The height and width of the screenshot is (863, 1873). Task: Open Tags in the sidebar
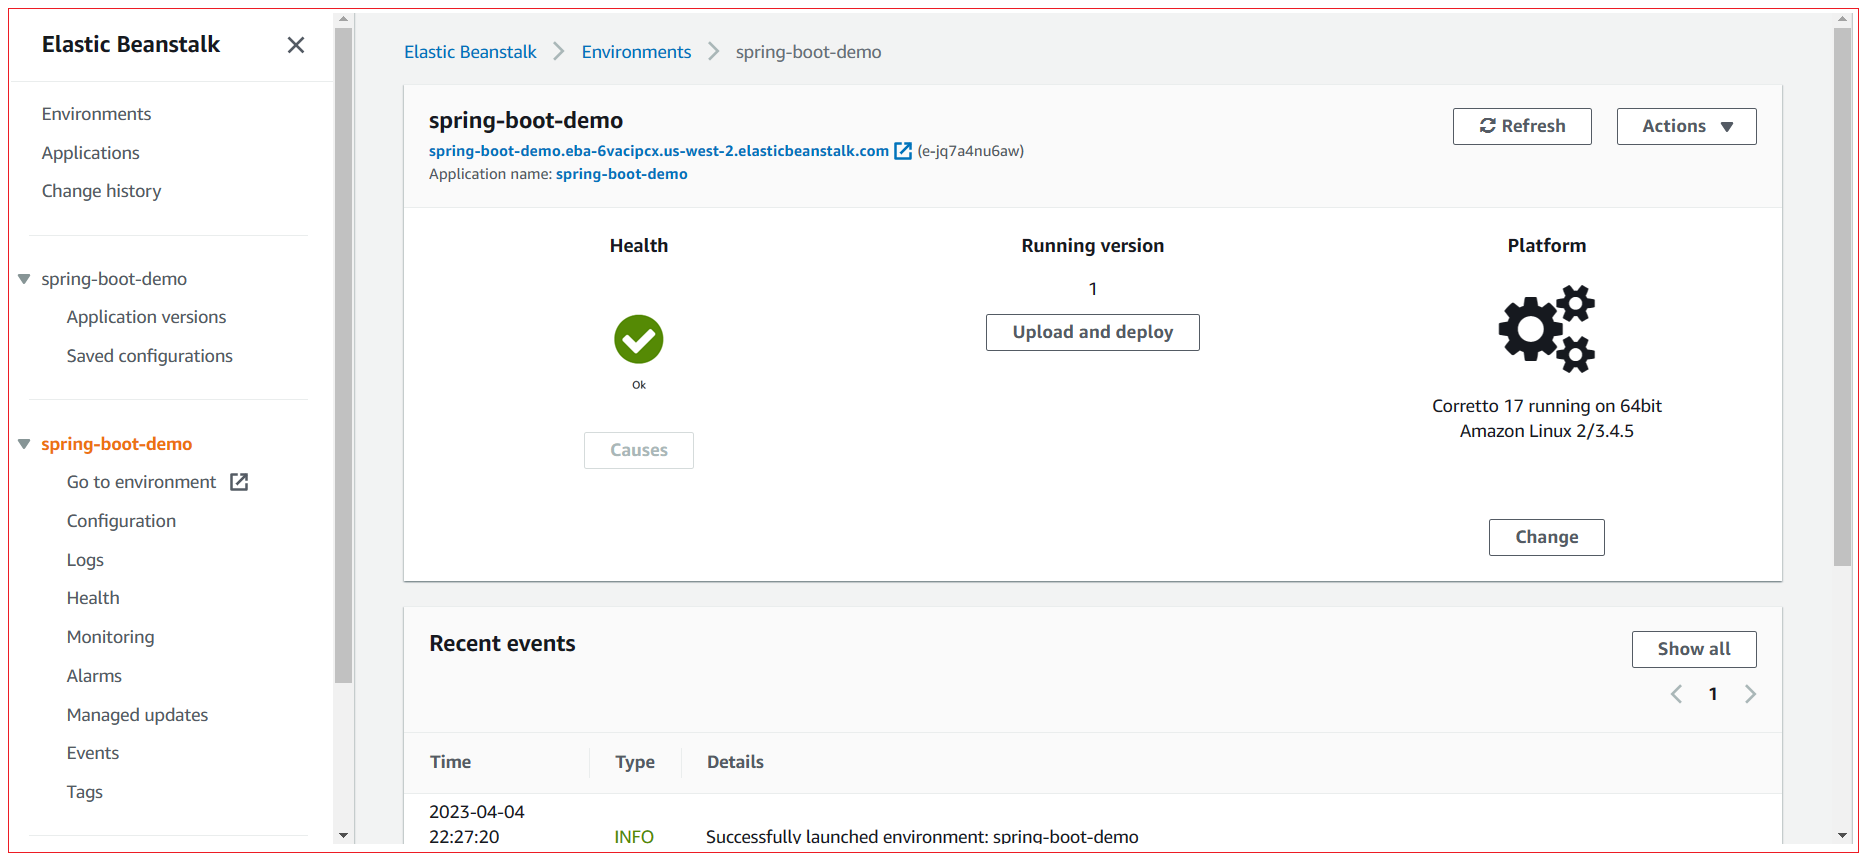(84, 792)
